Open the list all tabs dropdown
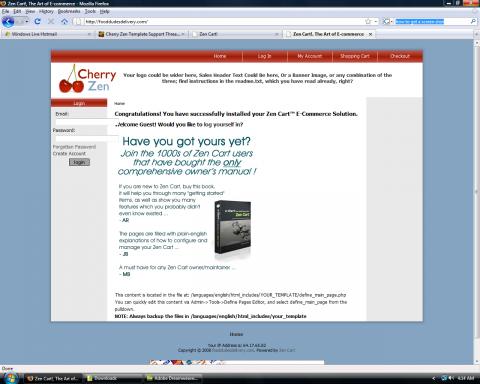This screenshot has width=480, height=384. (x=476, y=34)
